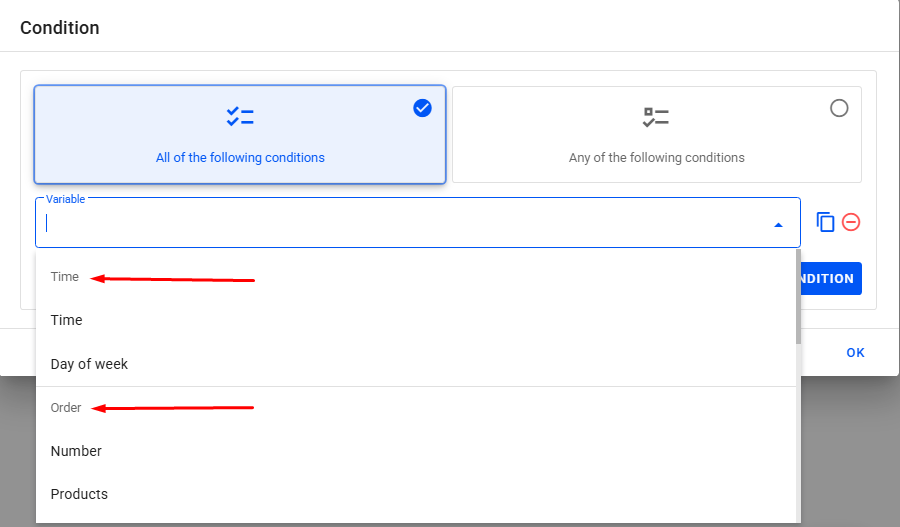Pick the 'Number' option under Order
The width and height of the screenshot is (900, 527).
coord(76,451)
